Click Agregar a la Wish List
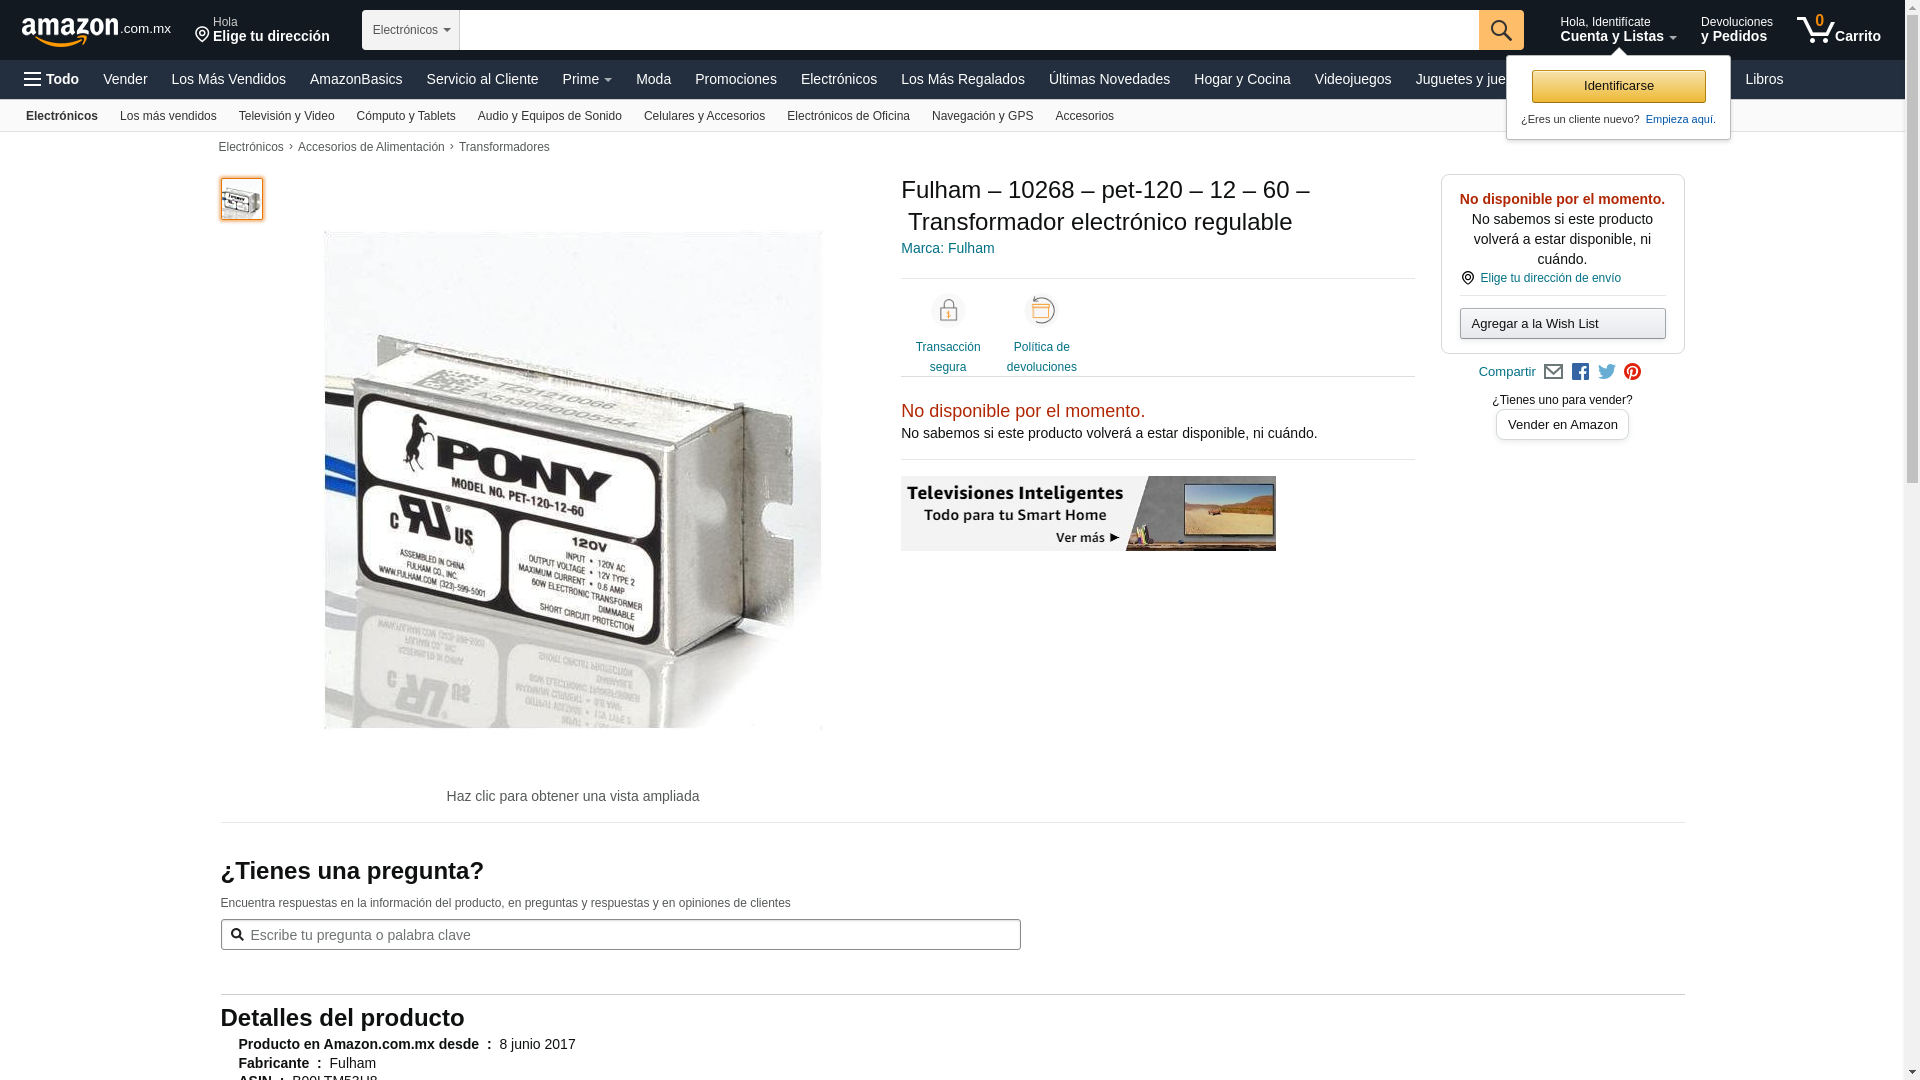 pos(1562,323)
